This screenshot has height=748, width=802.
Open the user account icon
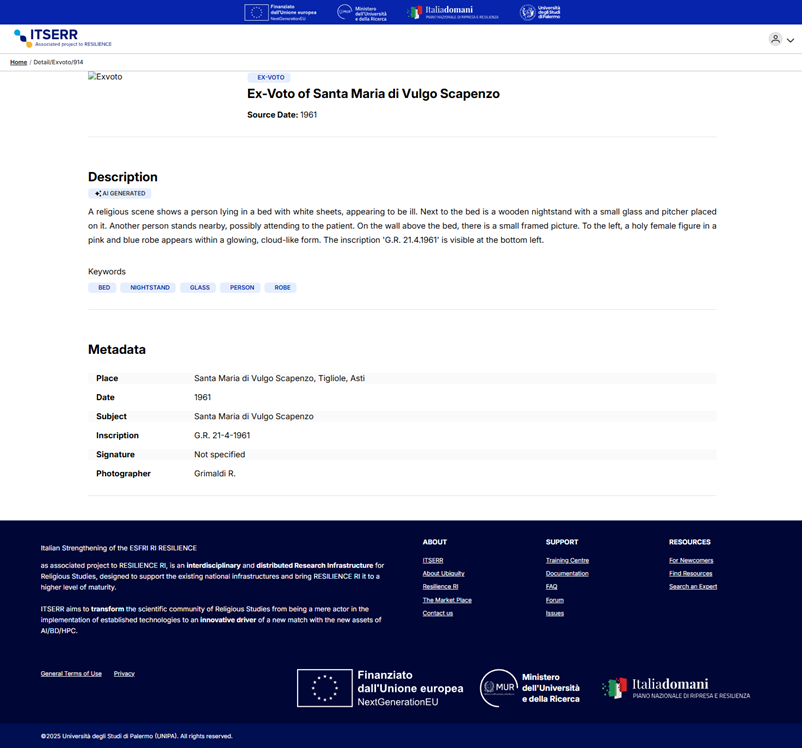775,39
